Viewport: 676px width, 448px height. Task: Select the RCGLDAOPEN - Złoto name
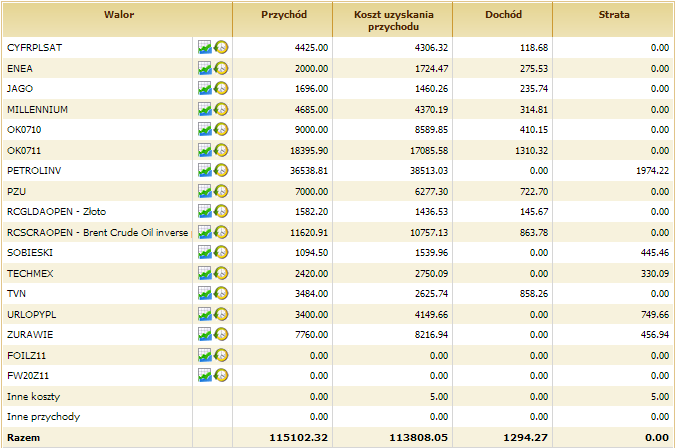(56, 212)
